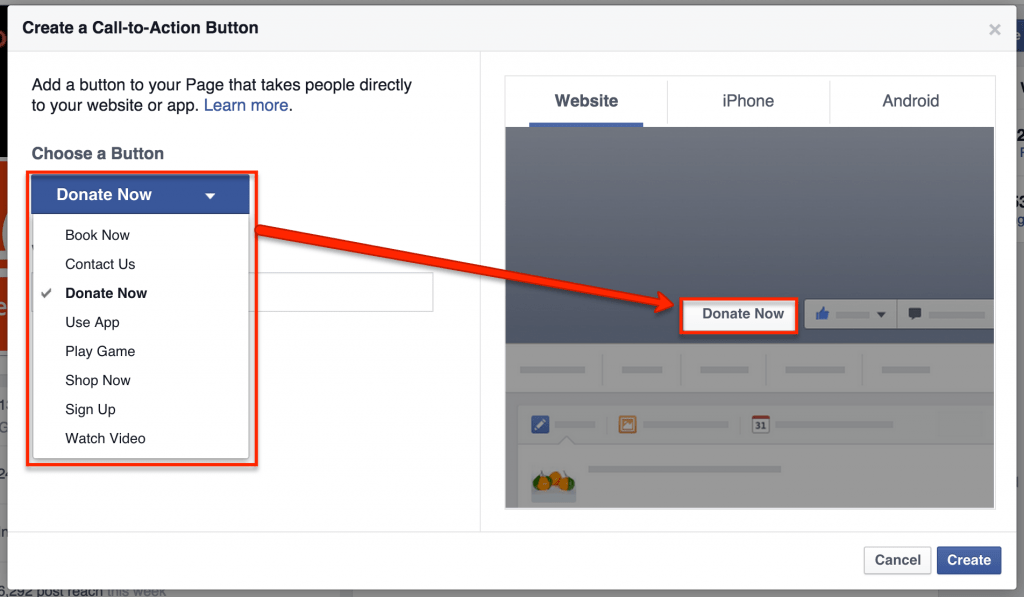Select Contact Us in the dropdown list
The width and height of the screenshot is (1024, 597).
[100, 264]
